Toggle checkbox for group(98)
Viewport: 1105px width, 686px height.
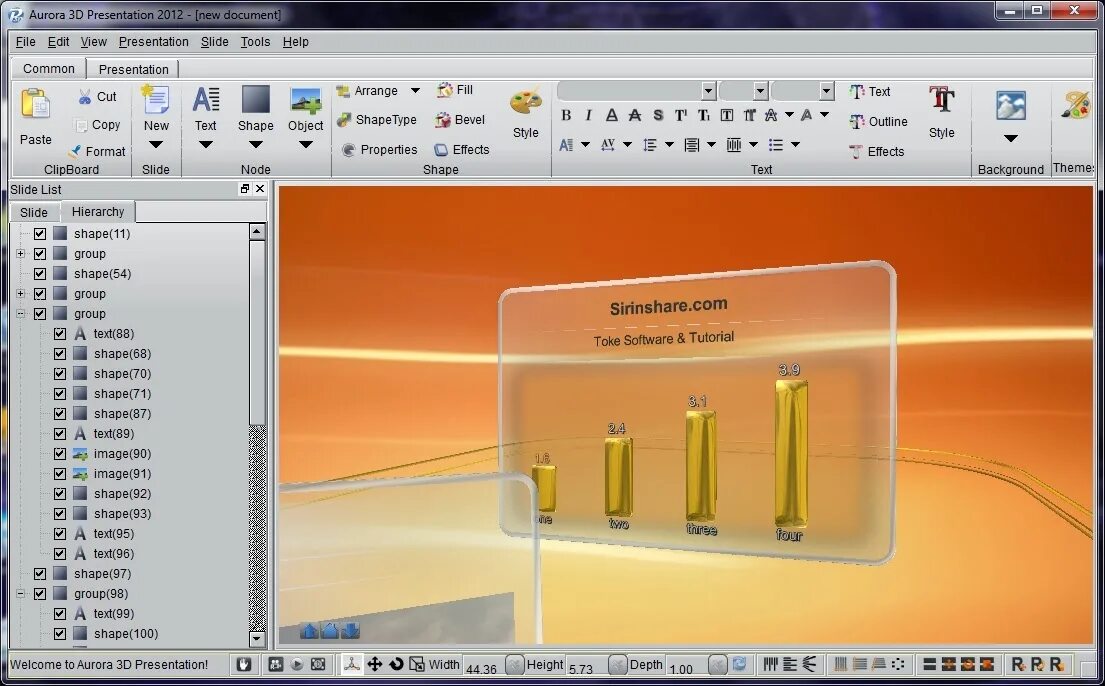39,594
